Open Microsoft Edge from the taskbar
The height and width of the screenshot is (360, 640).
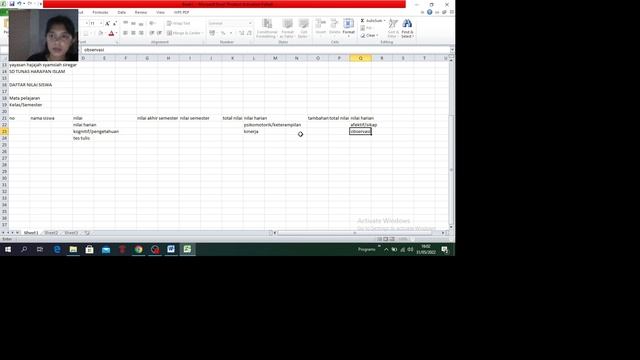coord(57,249)
